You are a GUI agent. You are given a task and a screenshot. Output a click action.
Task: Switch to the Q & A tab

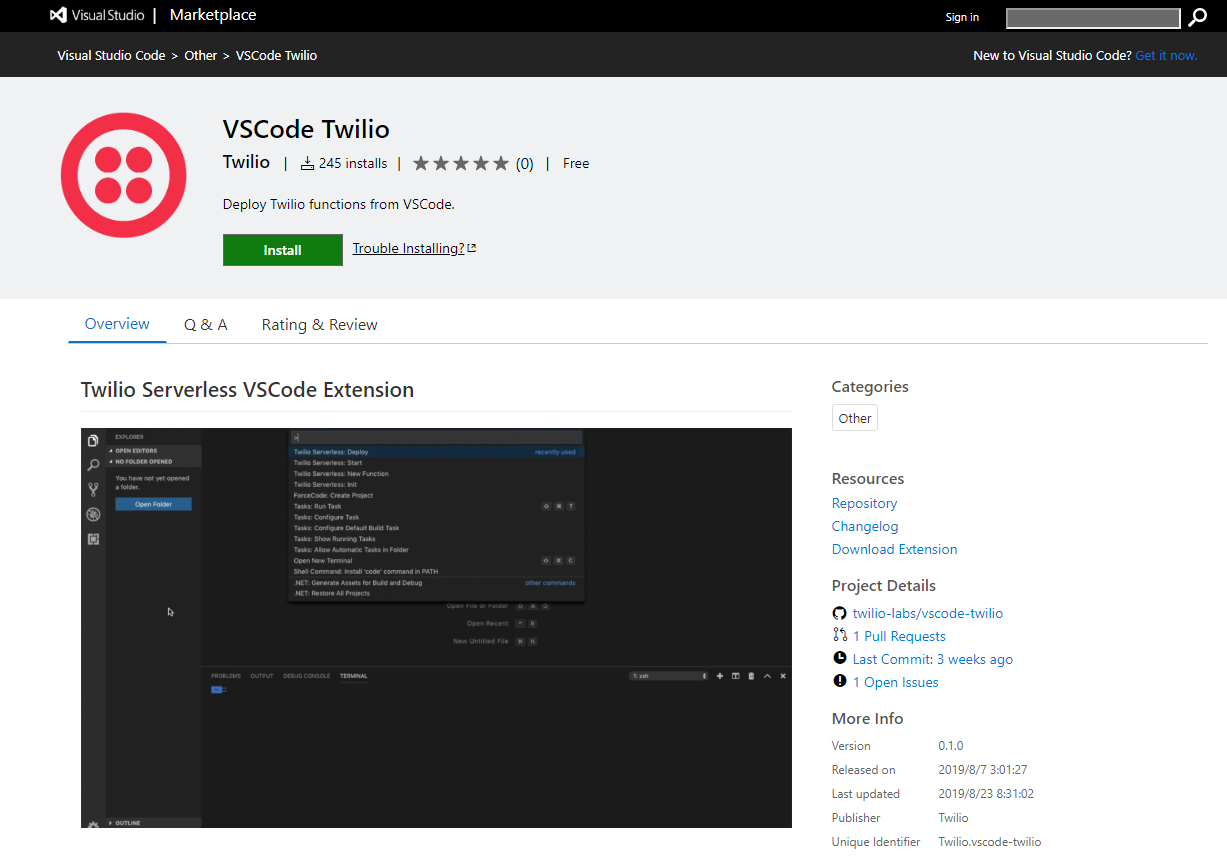205,324
